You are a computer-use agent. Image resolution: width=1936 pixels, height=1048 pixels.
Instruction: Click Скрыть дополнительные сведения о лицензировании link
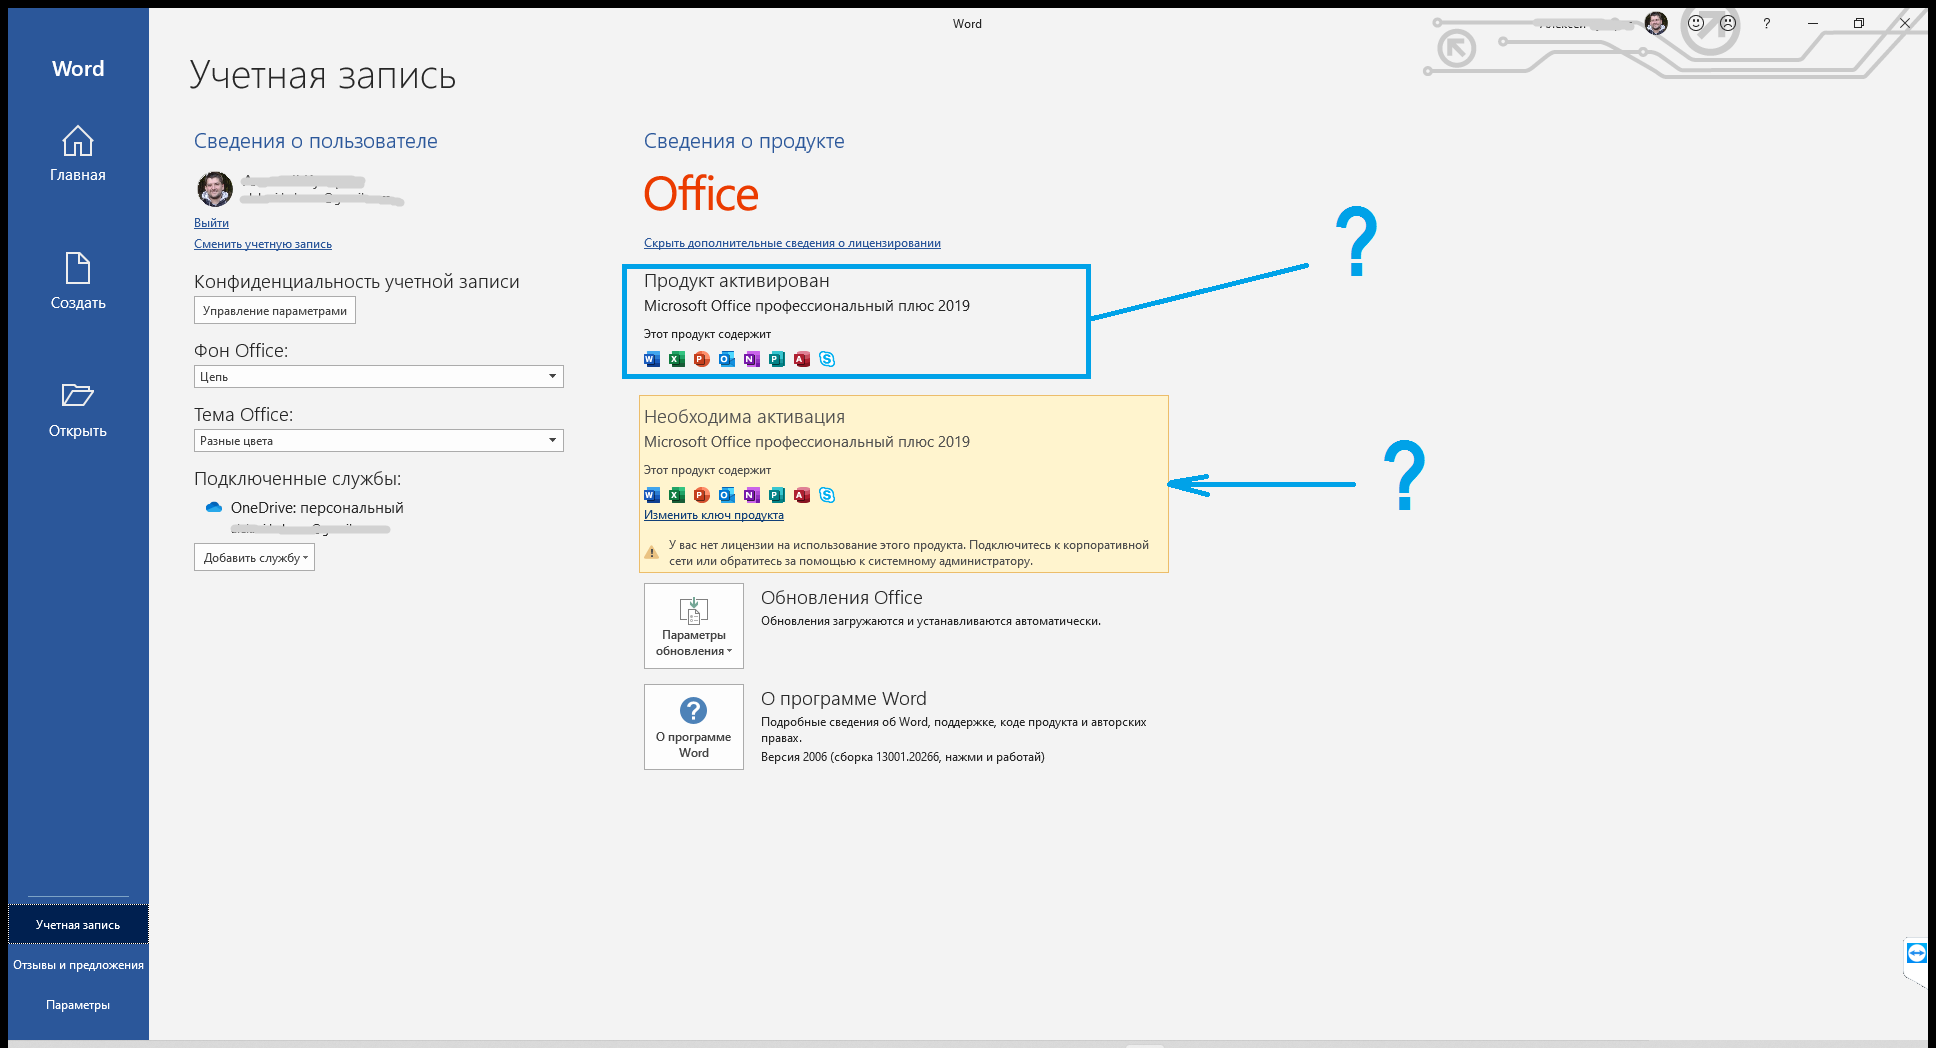click(x=792, y=243)
